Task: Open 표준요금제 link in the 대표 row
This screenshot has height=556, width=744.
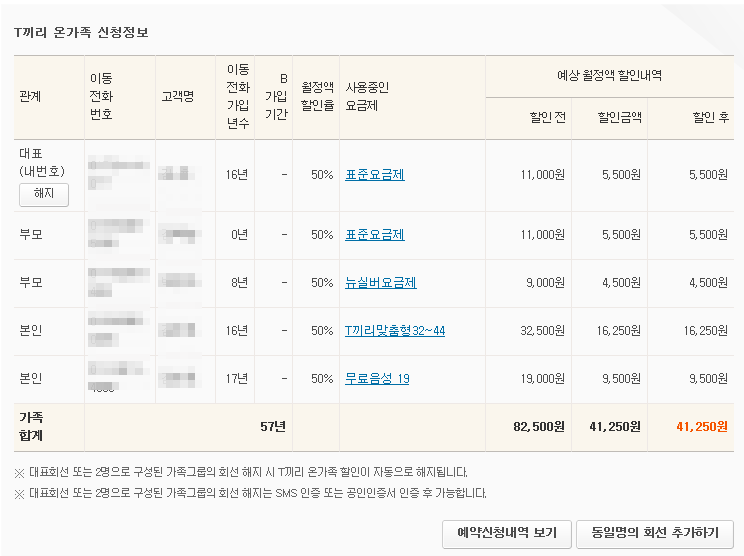Action: [x=374, y=175]
